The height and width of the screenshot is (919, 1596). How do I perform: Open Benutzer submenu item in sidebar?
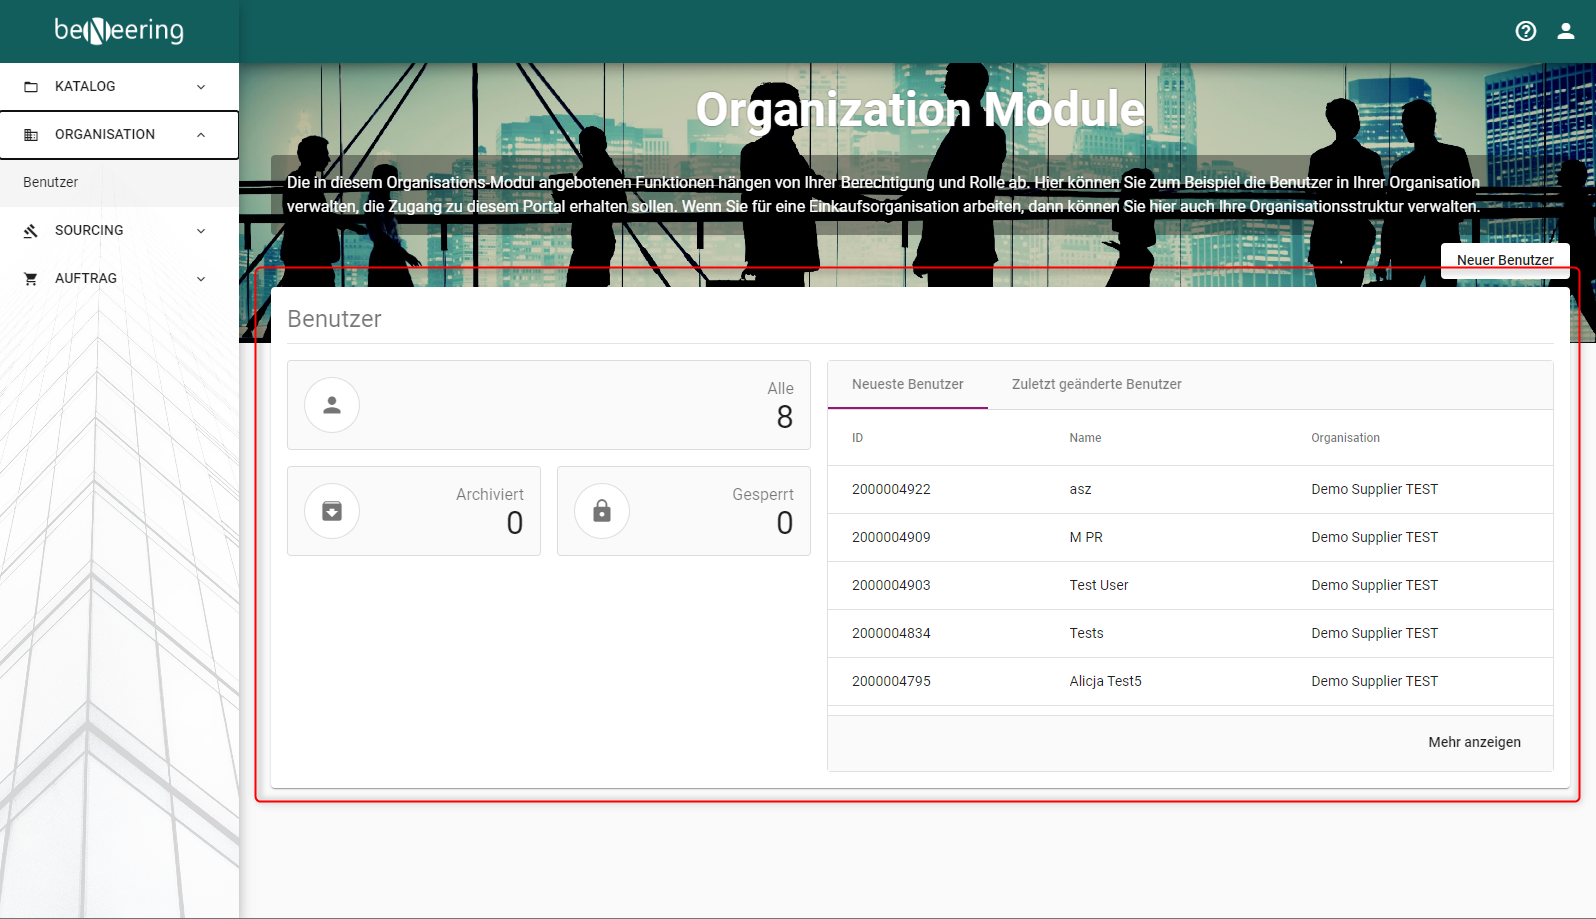[51, 182]
